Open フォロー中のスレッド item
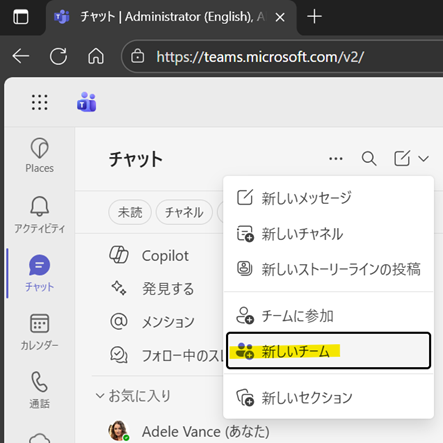Screen dimensions: 443x443 point(165,355)
